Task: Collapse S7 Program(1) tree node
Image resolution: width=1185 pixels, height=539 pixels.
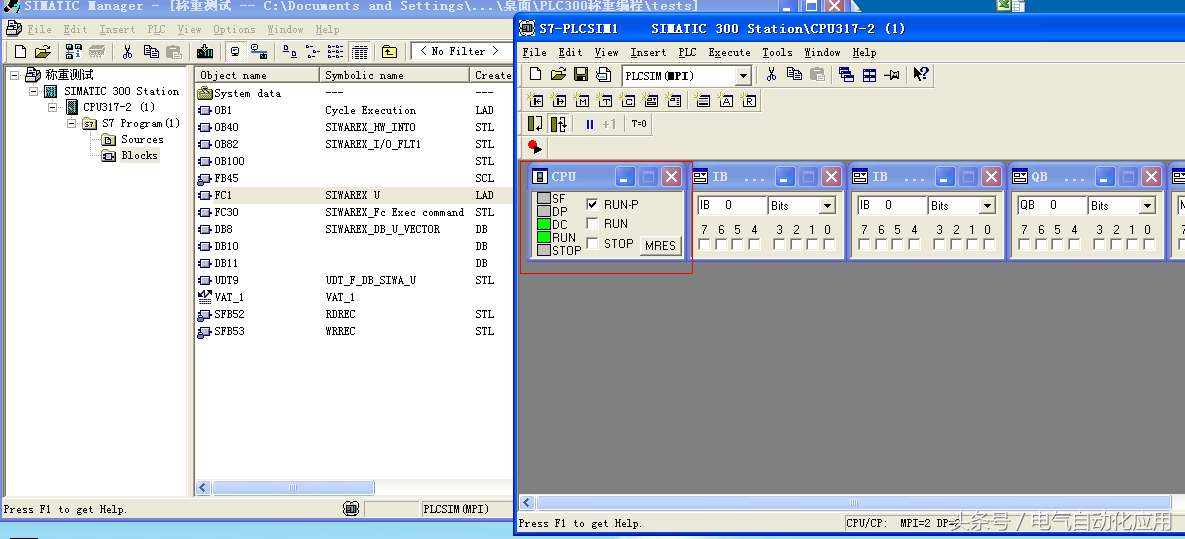Action: coord(71,123)
